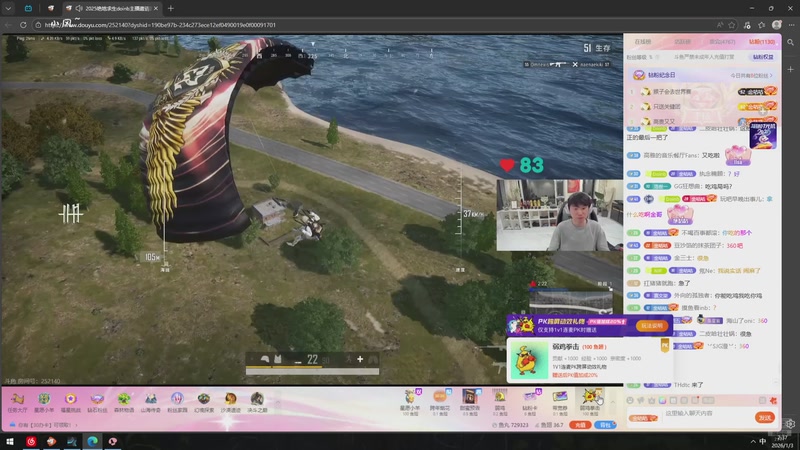
Task: Click the streamer webcam overlay
Action: coord(560,215)
